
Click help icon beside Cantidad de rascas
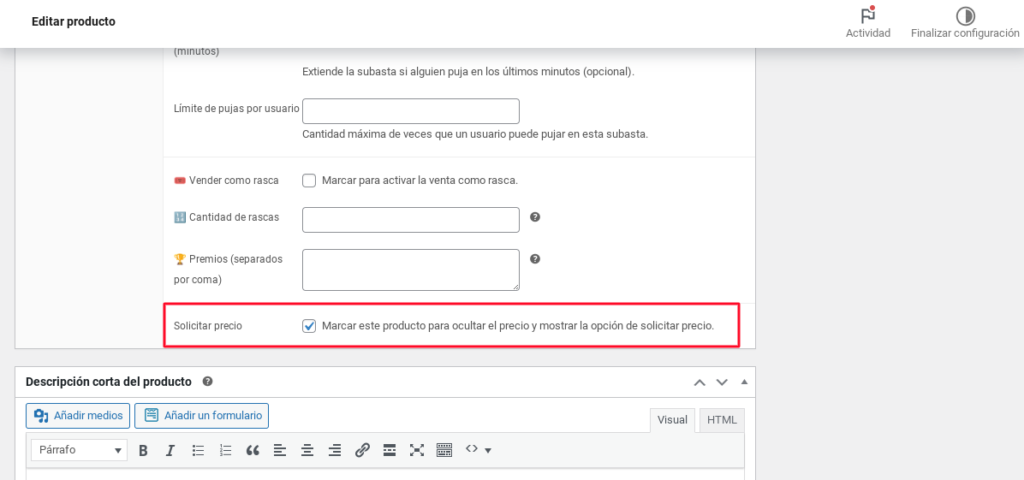(535, 217)
